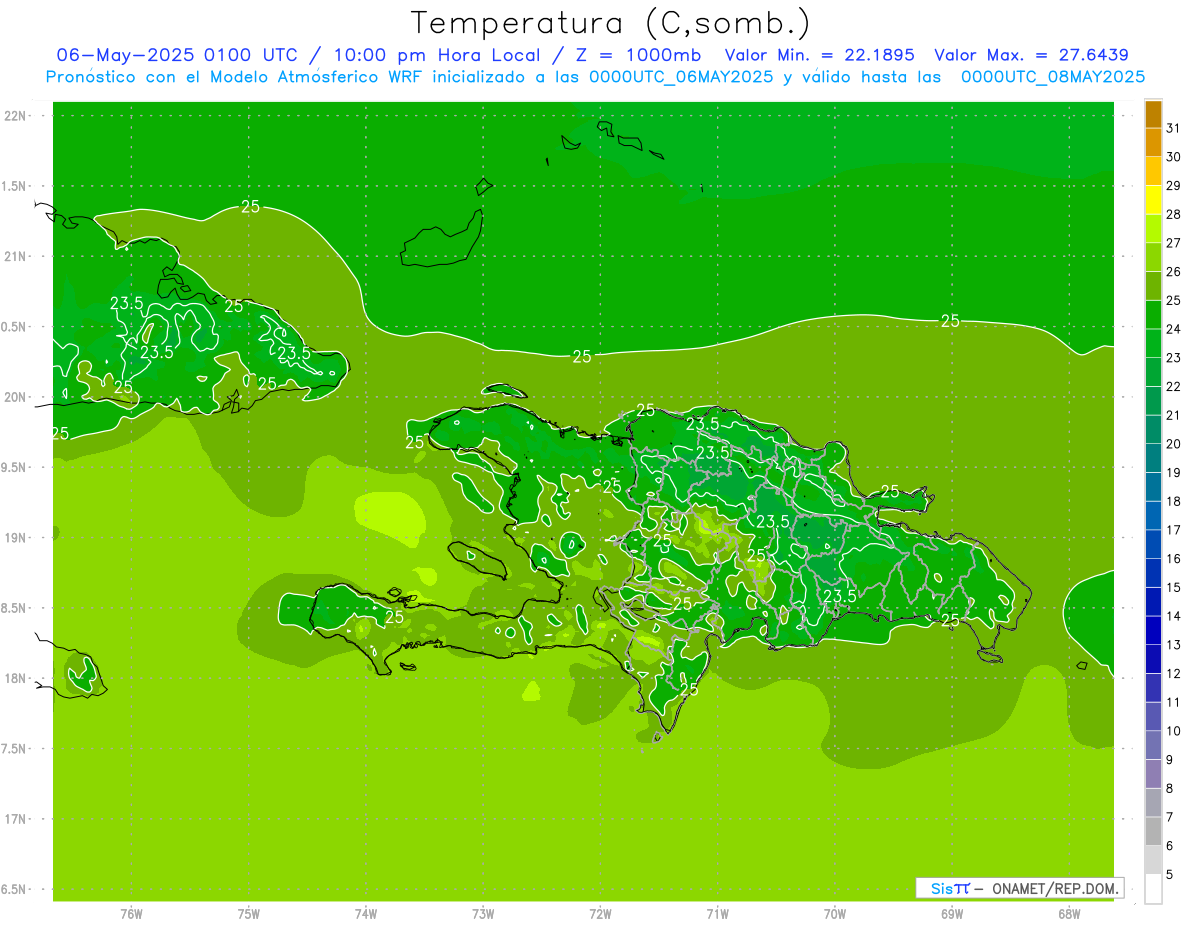This screenshot has width=1200, height=927.
Task: Click the "31" colorbar label
Action: coord(1174,128)
